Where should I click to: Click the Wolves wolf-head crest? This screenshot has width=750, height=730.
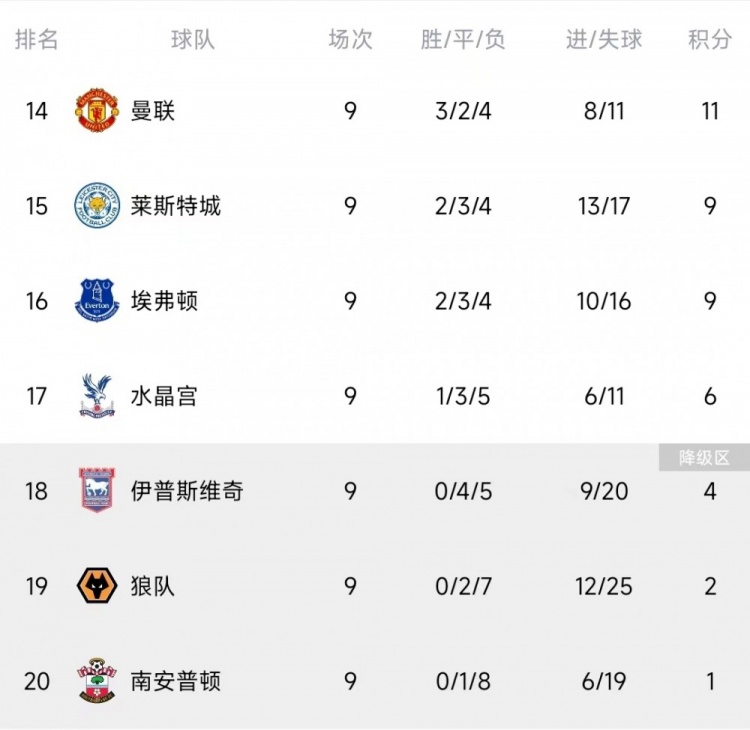(97, 585)
